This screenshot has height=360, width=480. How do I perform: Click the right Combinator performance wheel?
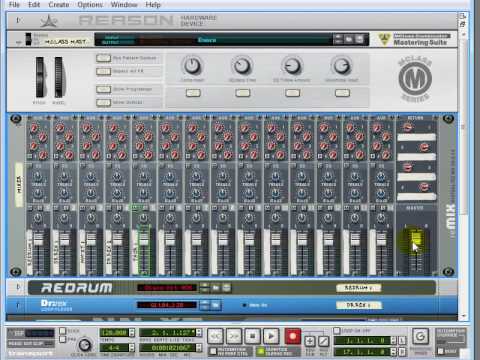click(59, 77)
